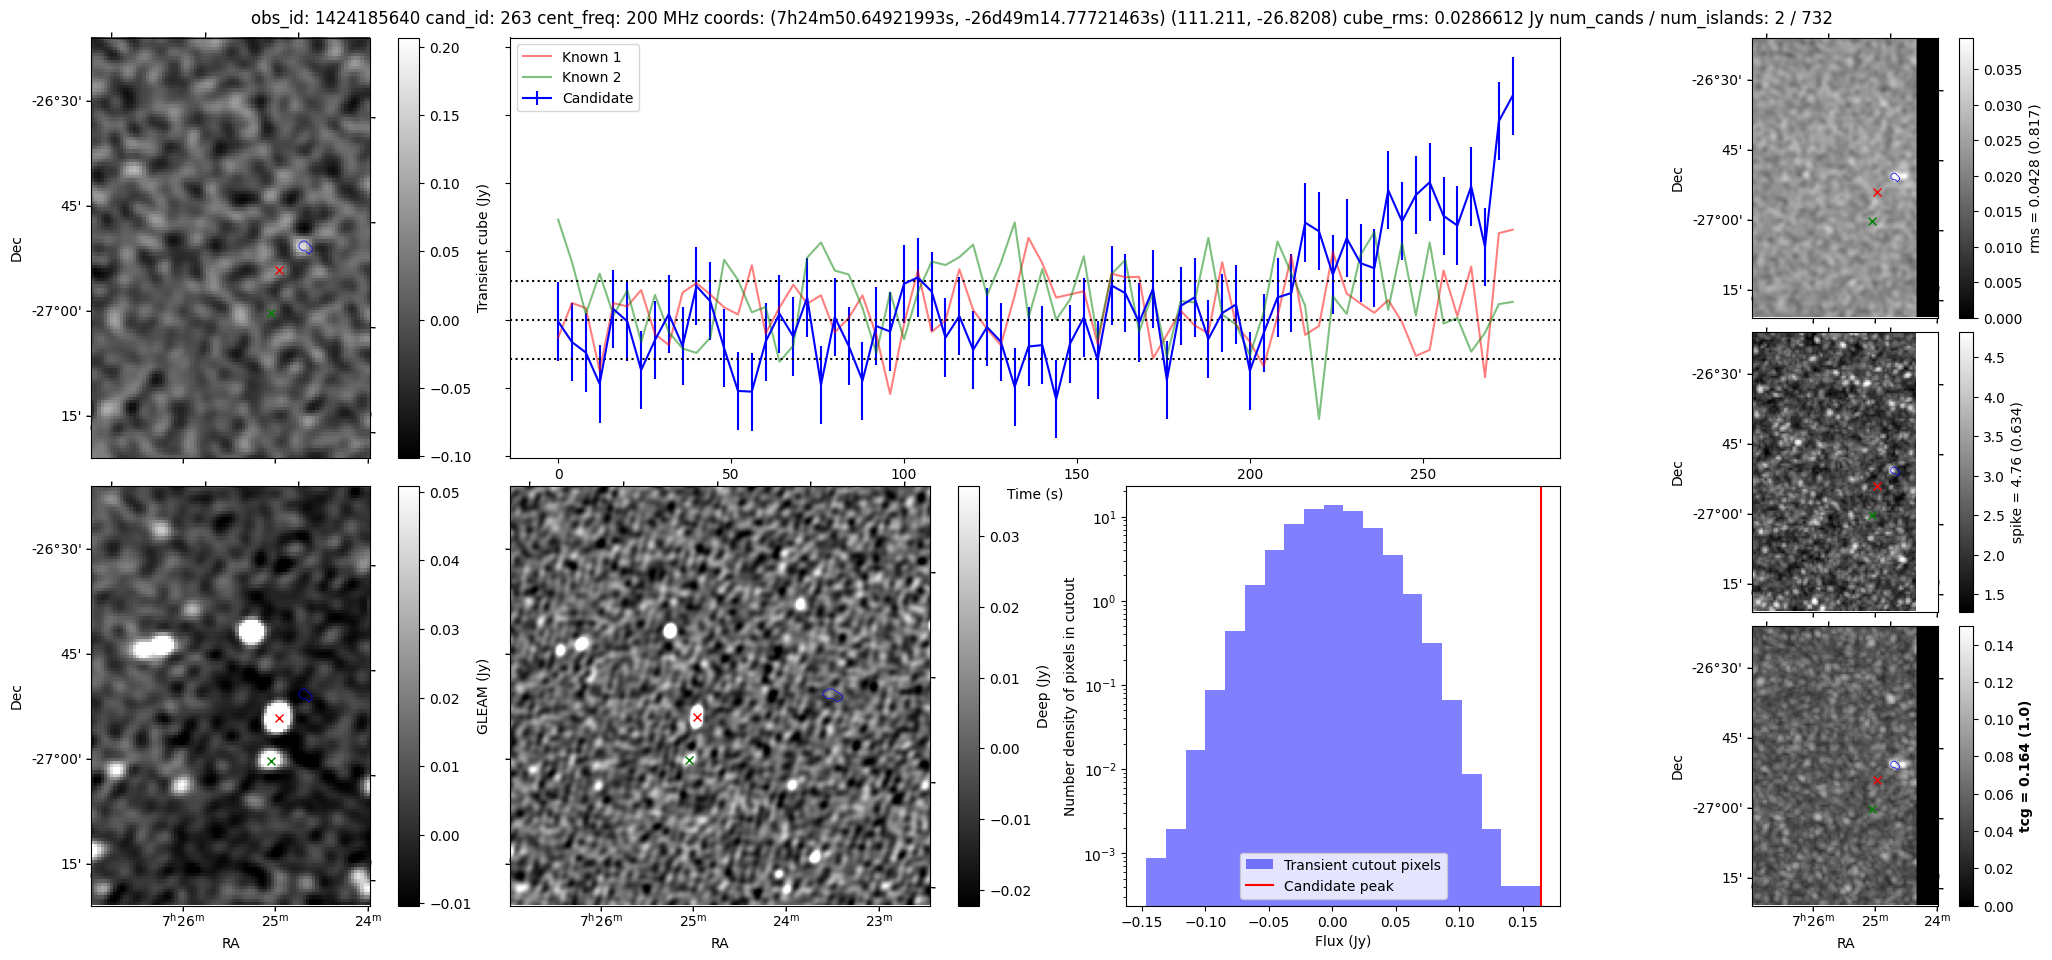2052x960 pixels.
Task: Click the green x marker in the rms map
Action: pyautogui.click(x=1872, y=221)
